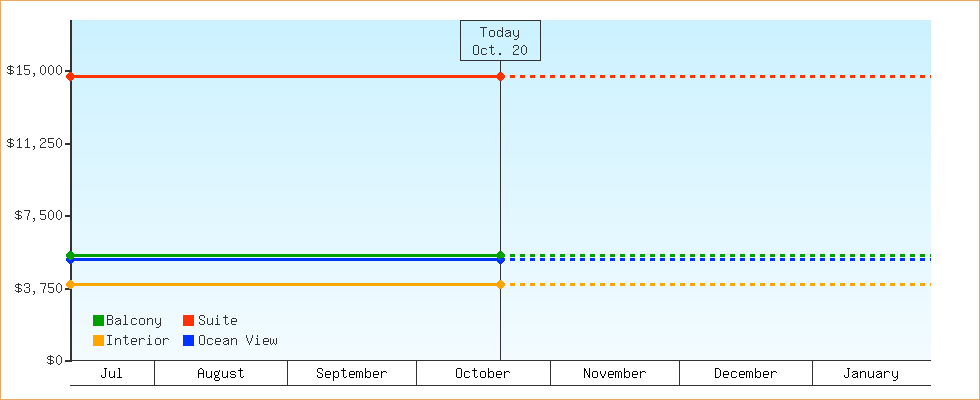Select the January month on timeline axis
The width and height of the screenshot is (980, 400).
pyautogui.click(x=871, y=374)
